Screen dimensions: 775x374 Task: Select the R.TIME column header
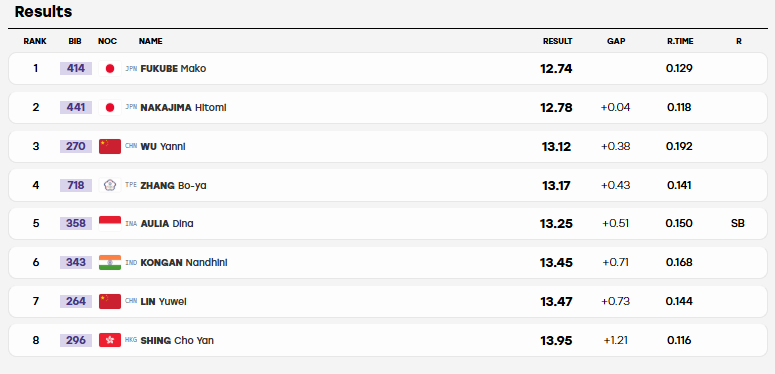point(680,42)
